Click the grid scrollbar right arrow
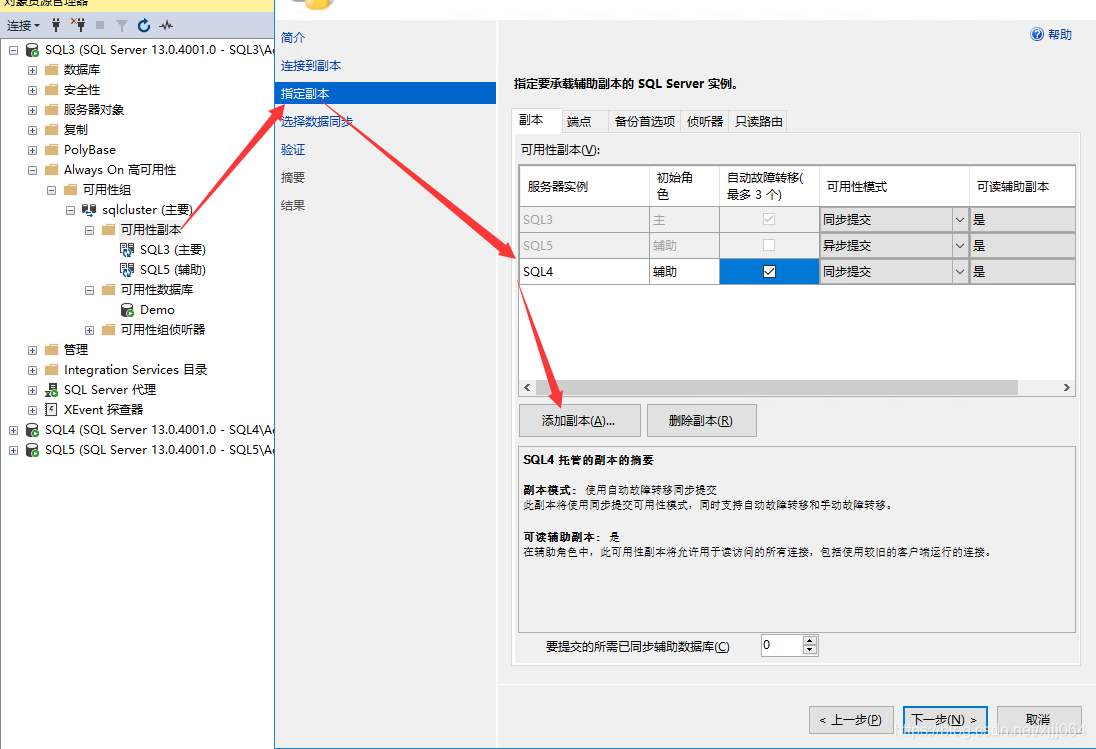The width and height of the screenshot is (1096, 749). 1067,387
